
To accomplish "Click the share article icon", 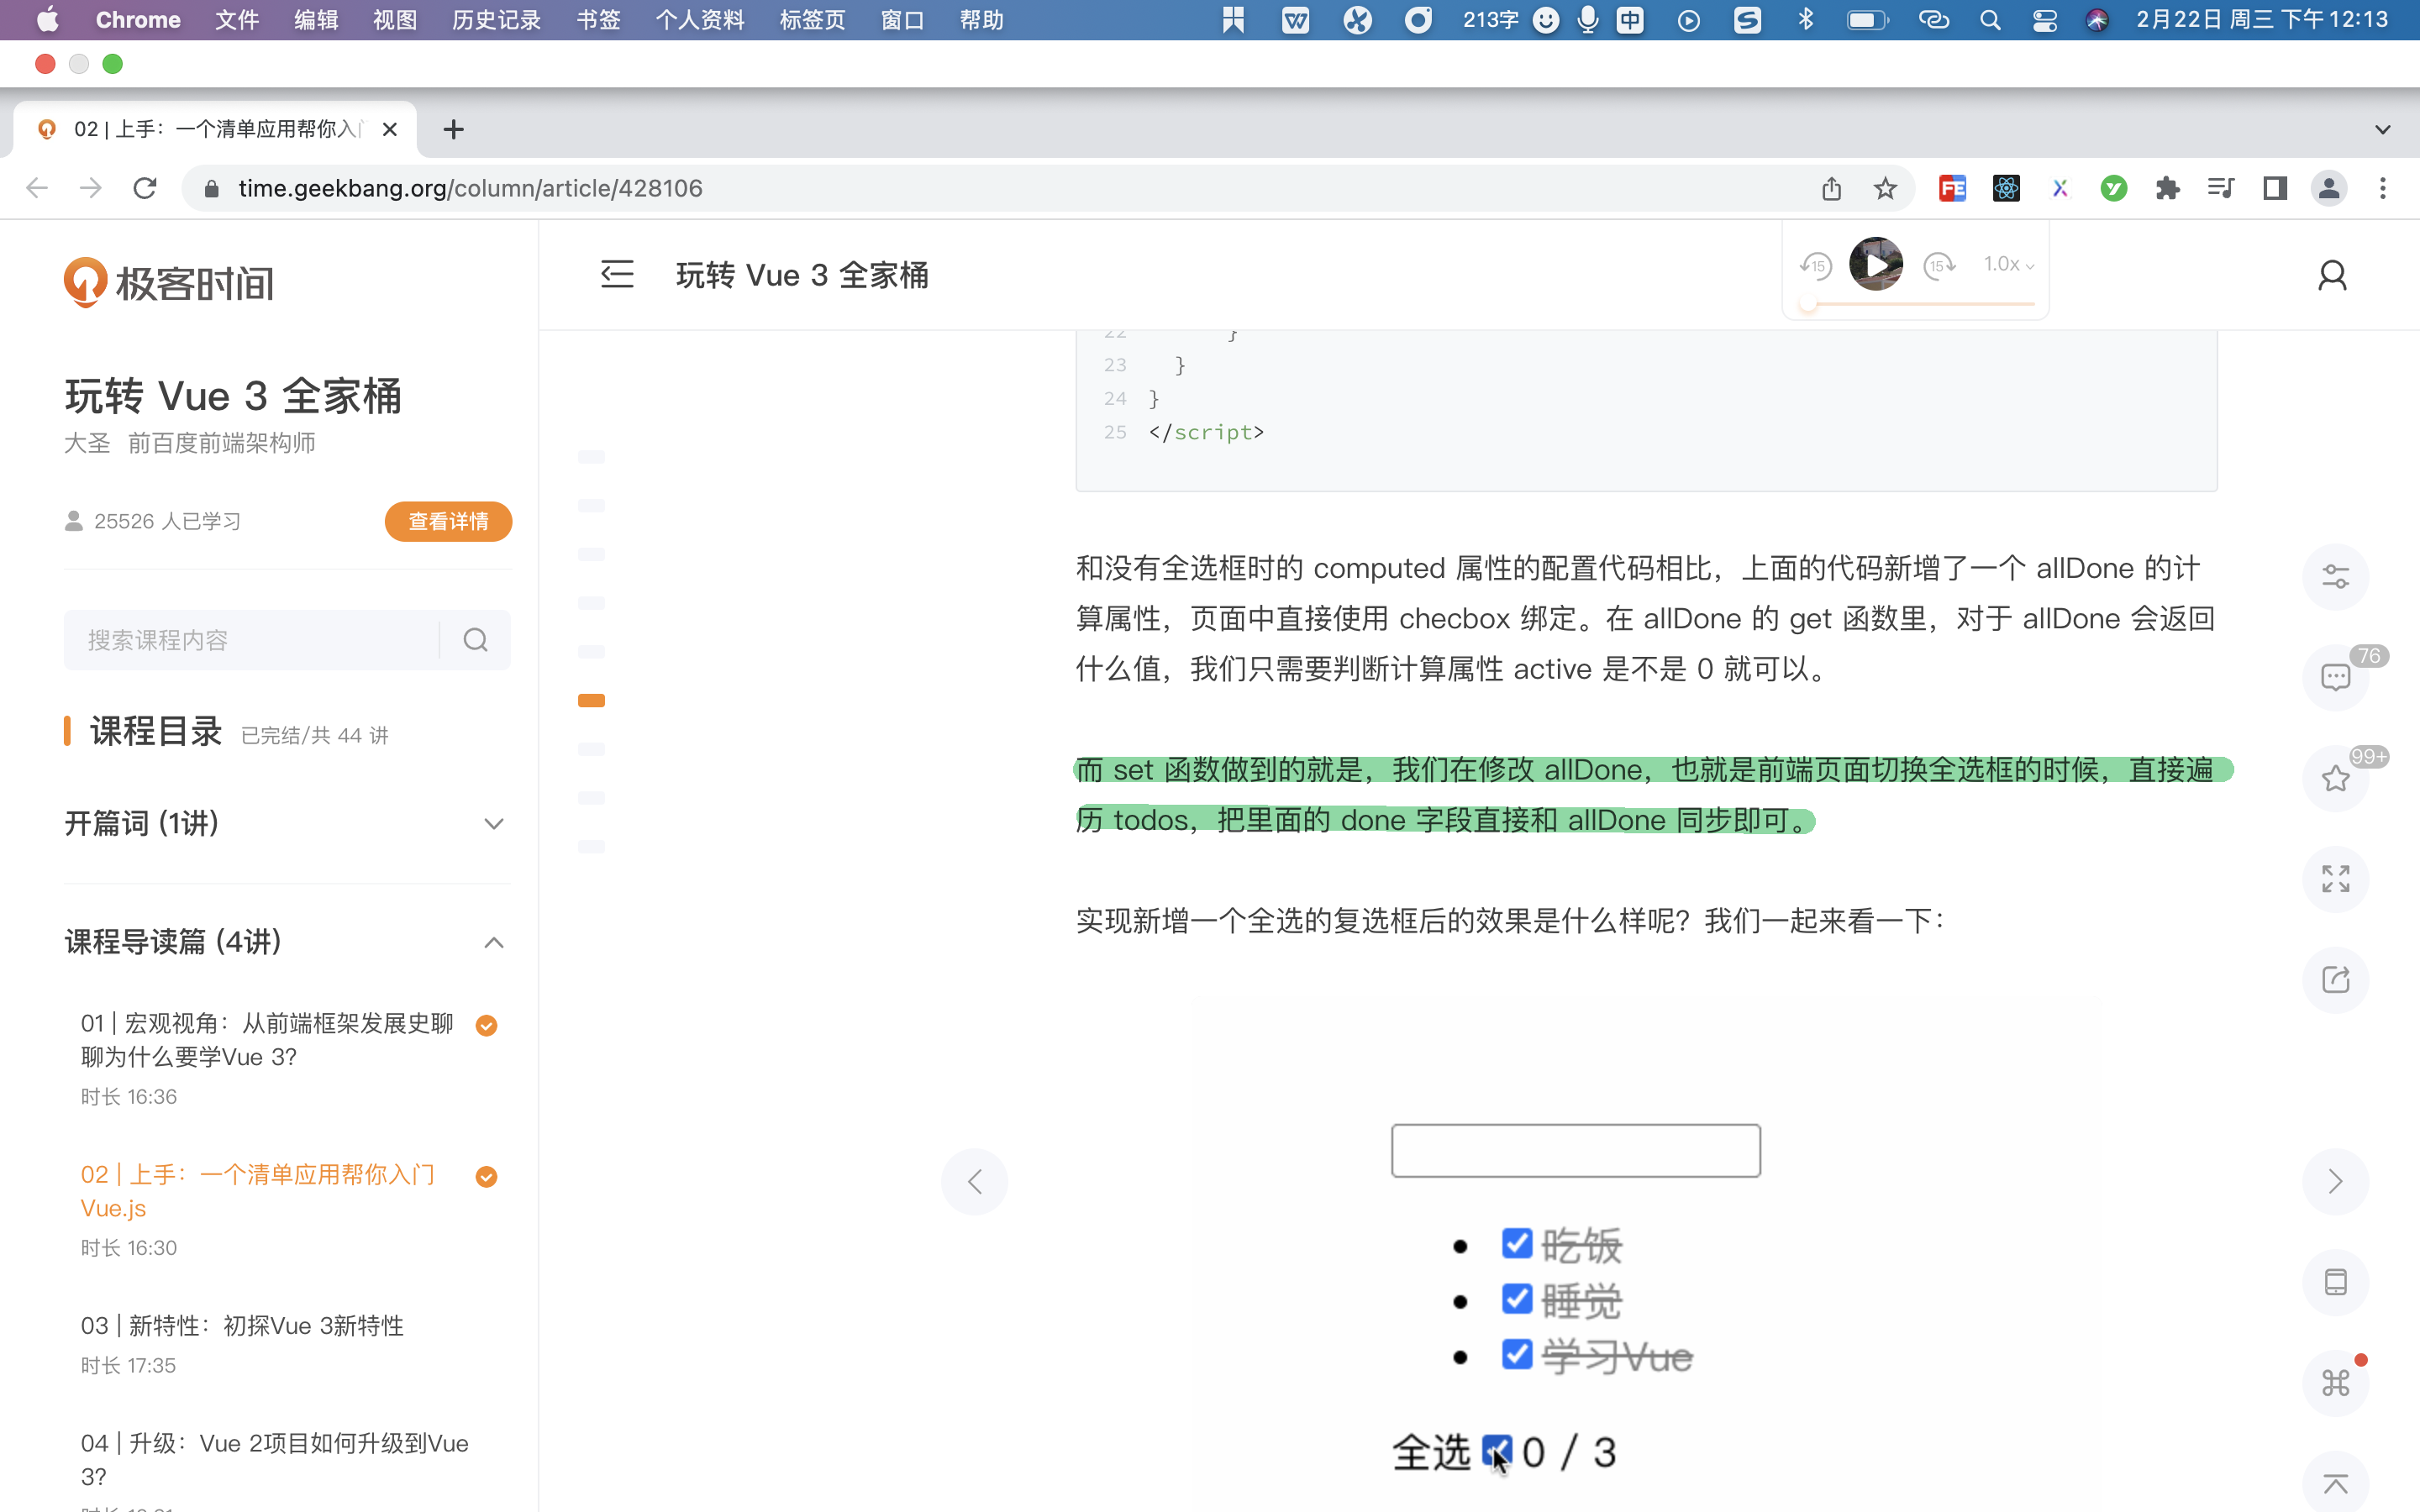I will [2335, 980].
